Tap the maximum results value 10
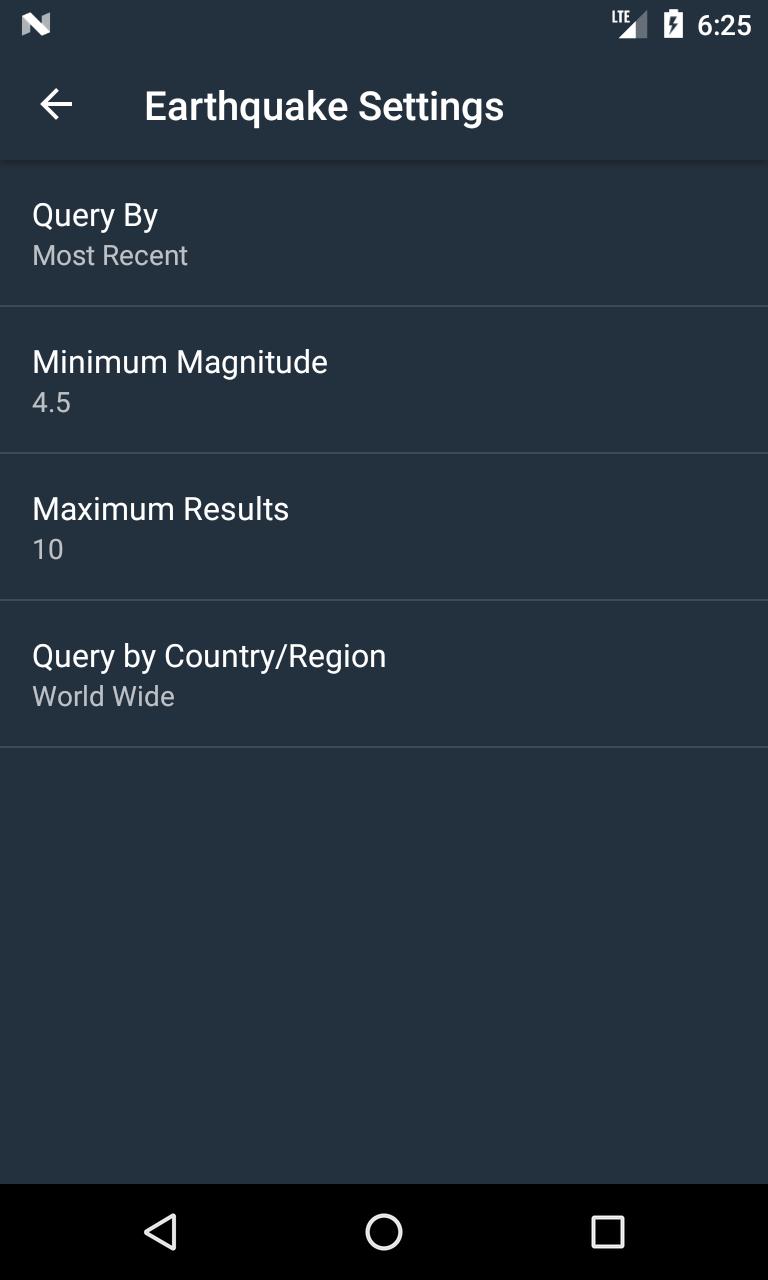The width and height of the screenshot is (768, 1280). (48, 550)
